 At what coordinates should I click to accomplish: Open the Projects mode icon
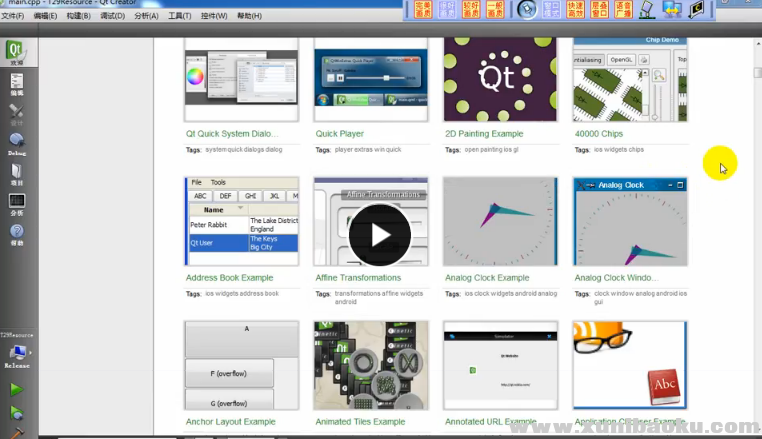tap(16, 174)
